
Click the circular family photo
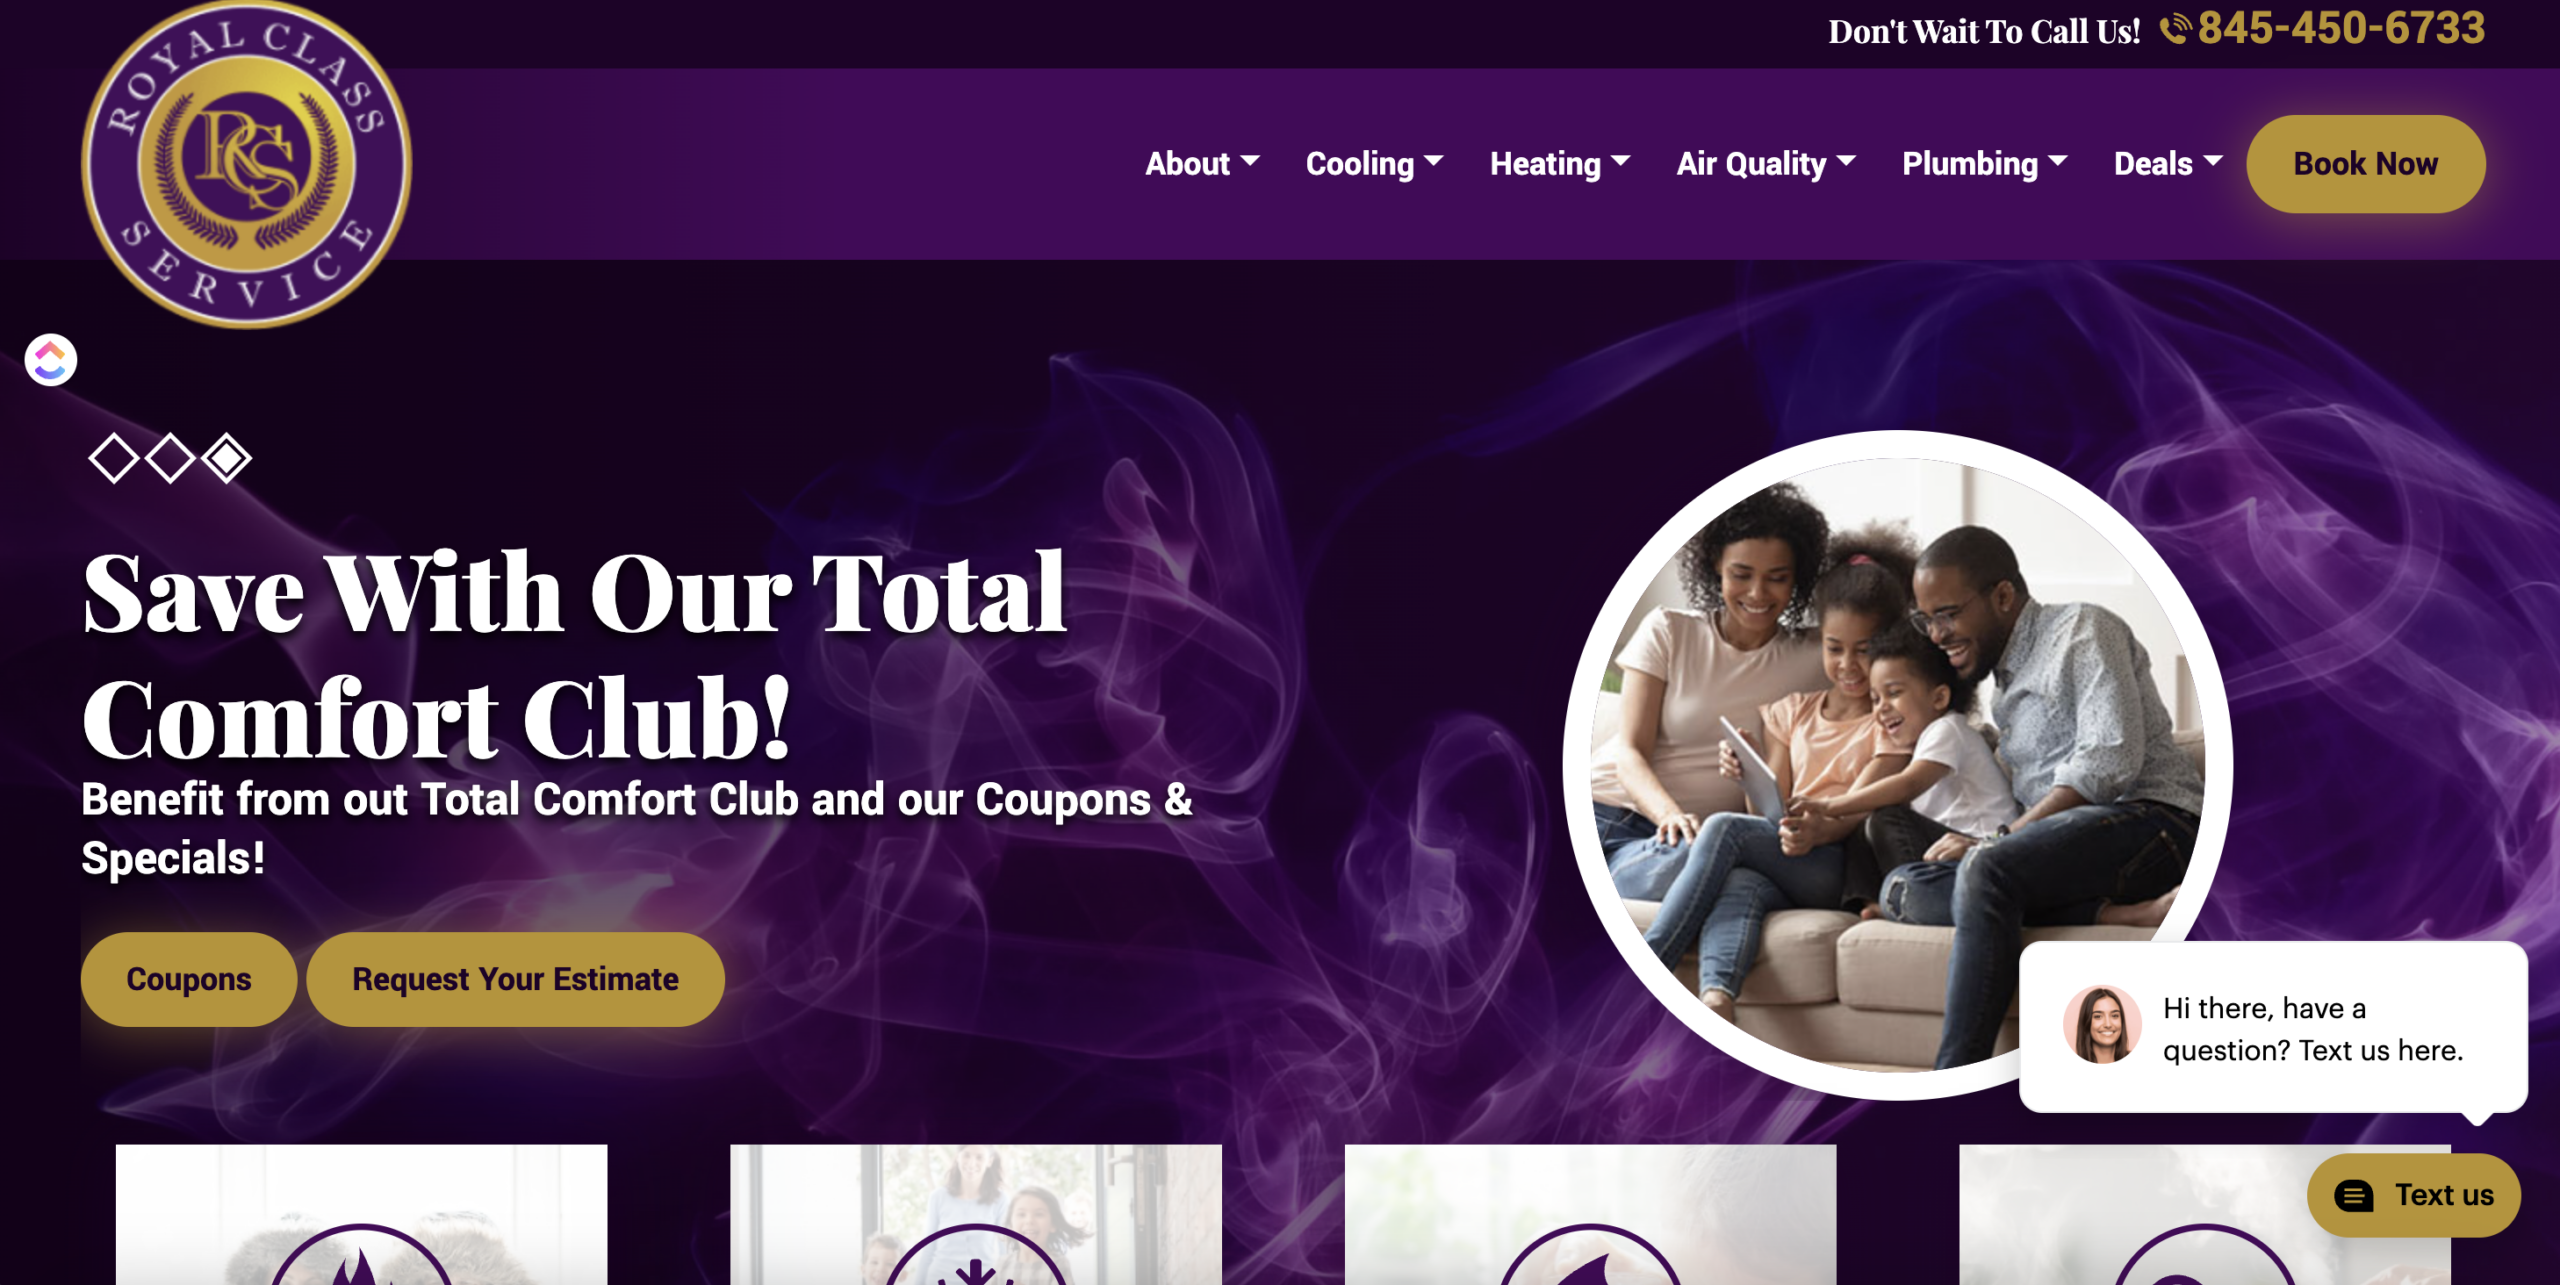click(1898, 765)
